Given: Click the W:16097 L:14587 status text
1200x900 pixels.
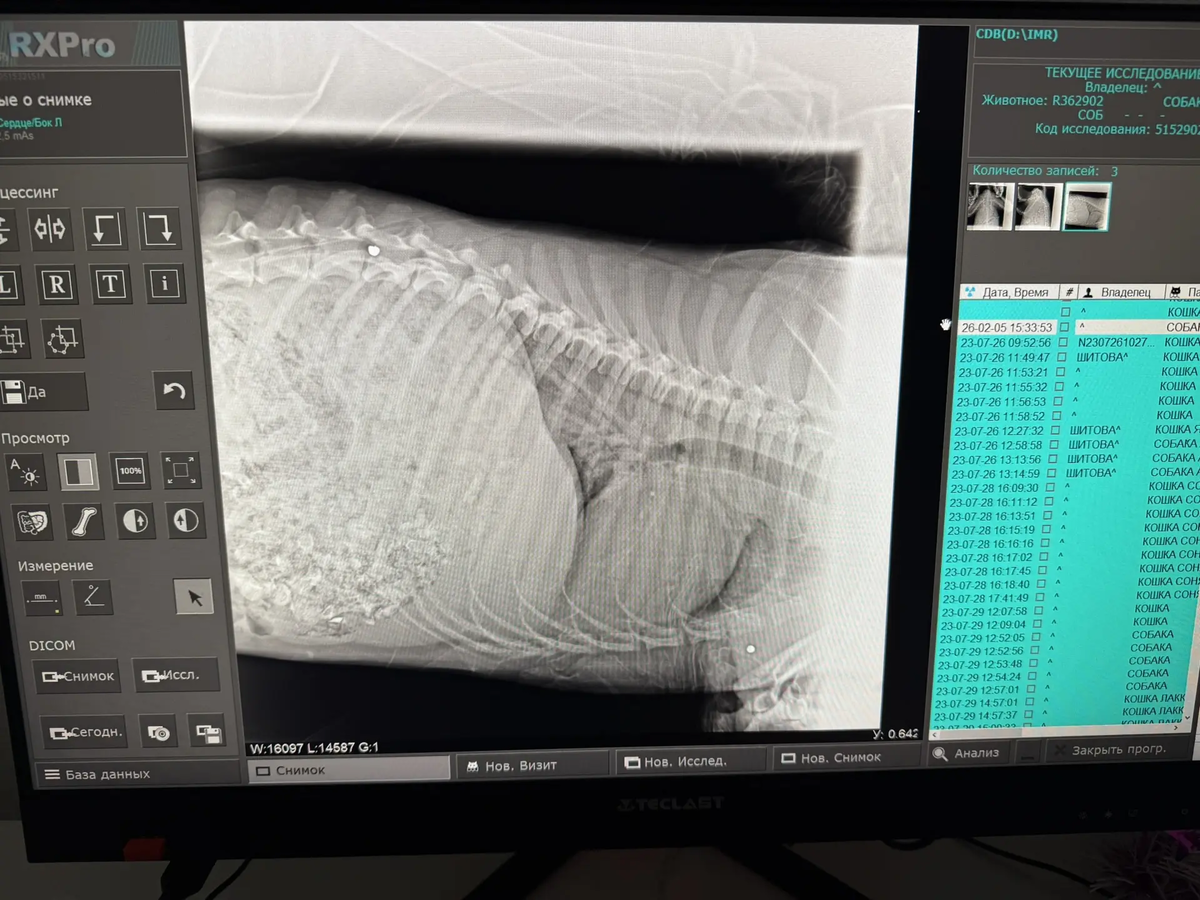Looking at the screenshot, I should pos(314,747).
